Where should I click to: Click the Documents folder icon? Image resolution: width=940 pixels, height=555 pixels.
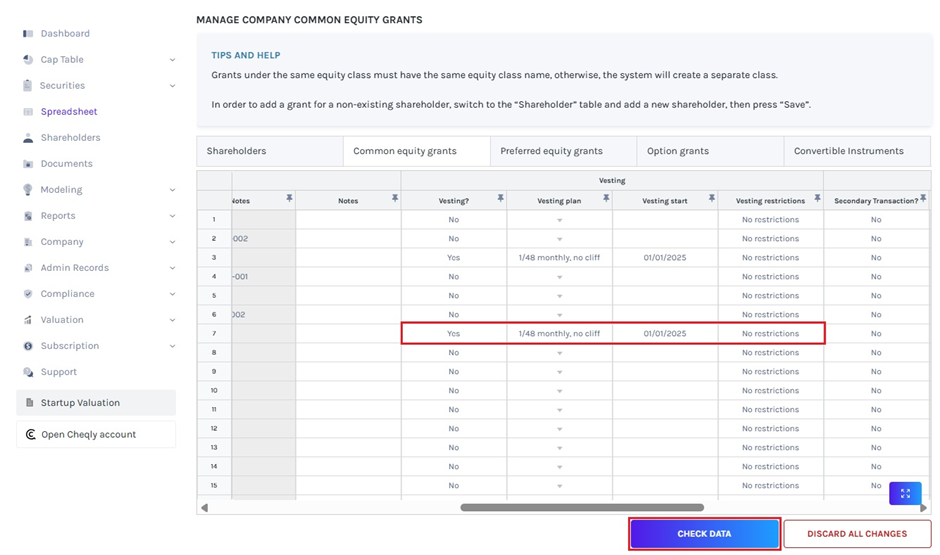coord(28,164)
